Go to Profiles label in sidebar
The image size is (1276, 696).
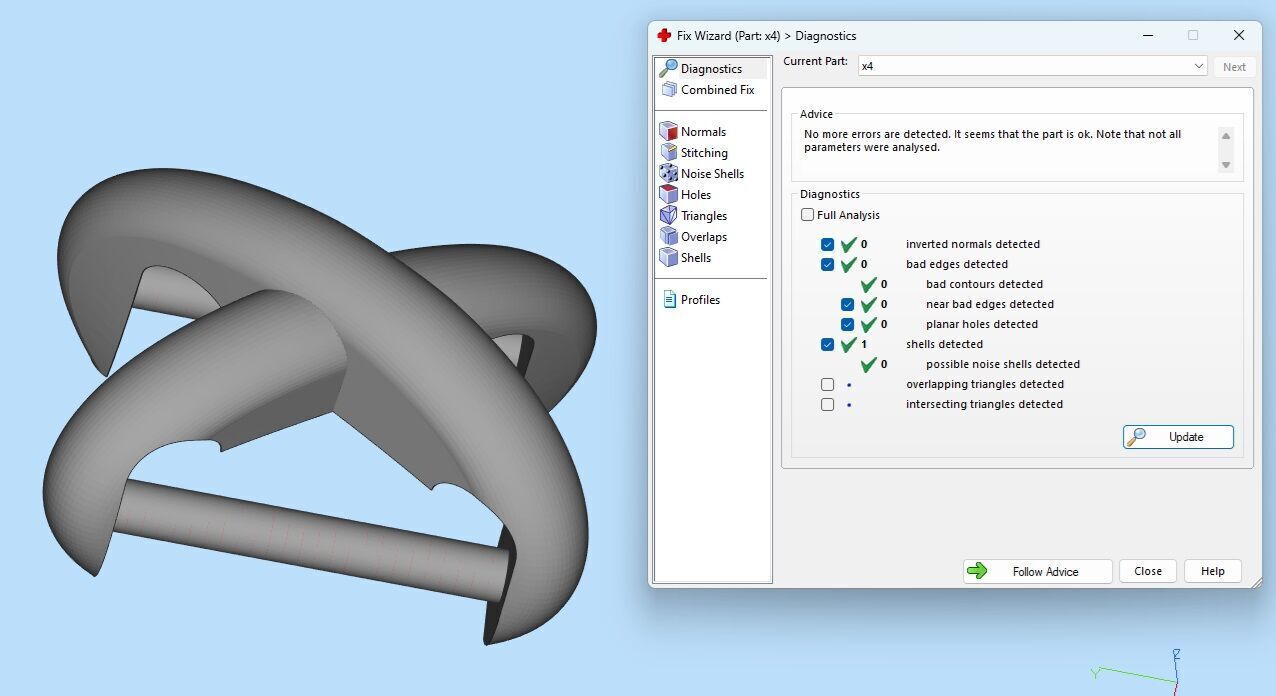[700, 299]
